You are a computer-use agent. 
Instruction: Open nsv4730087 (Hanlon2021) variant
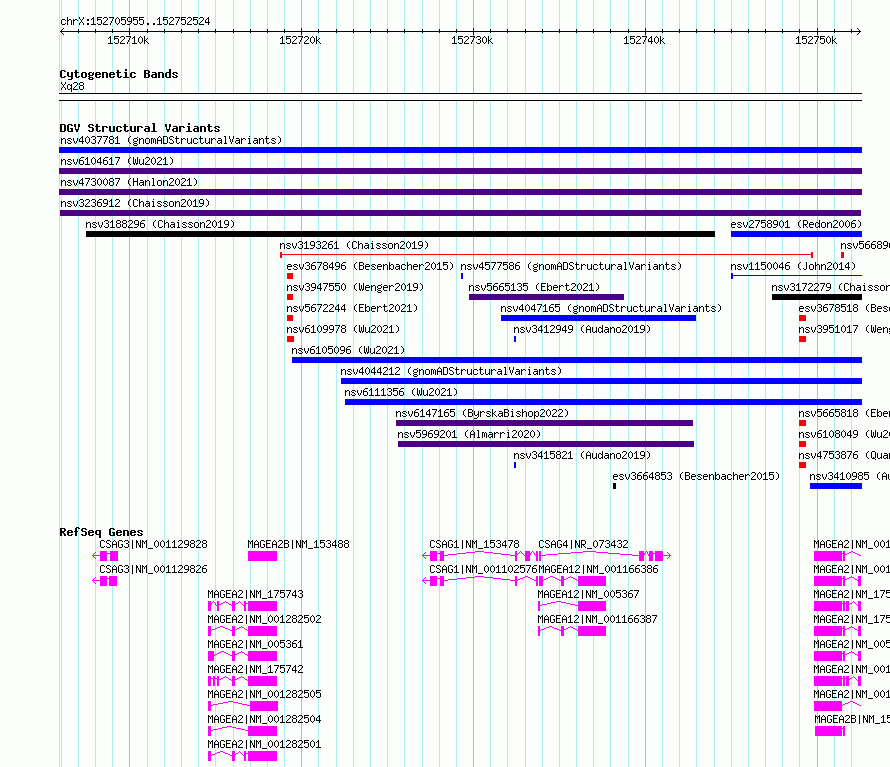coord(129,182)
